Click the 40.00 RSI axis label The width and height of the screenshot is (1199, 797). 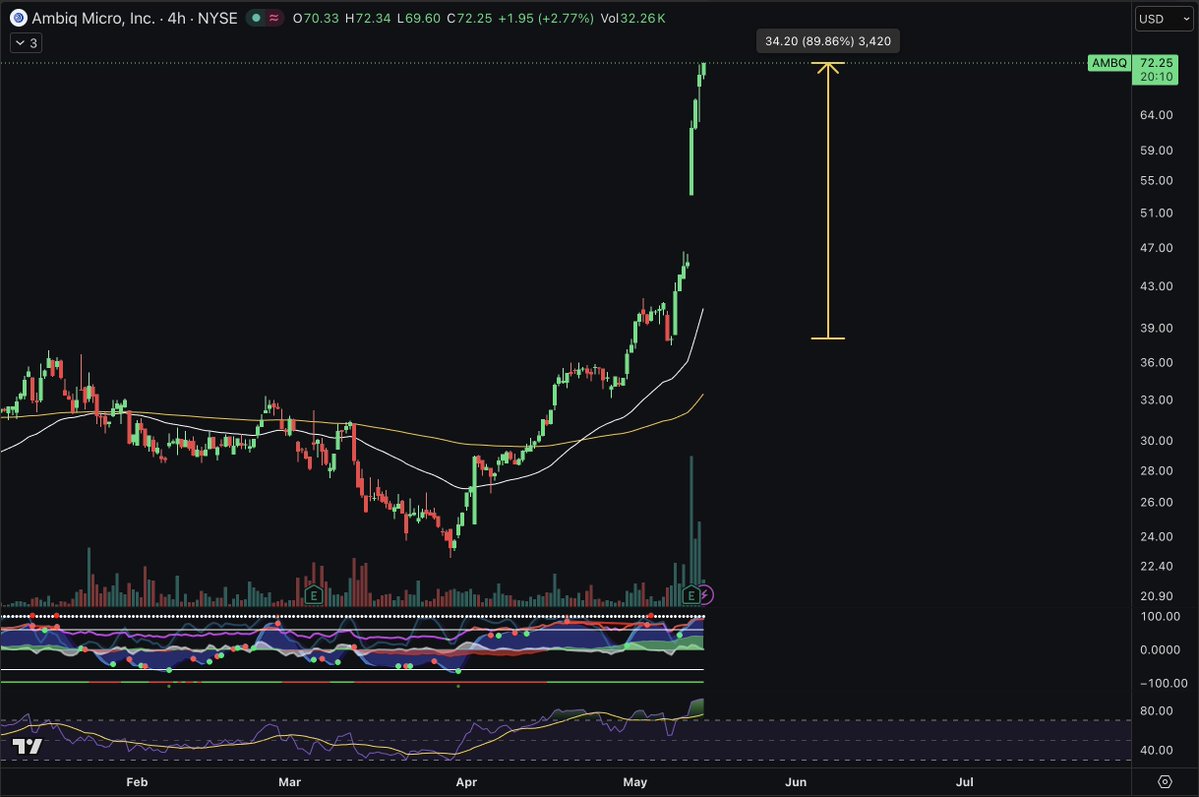(1156, 750)
